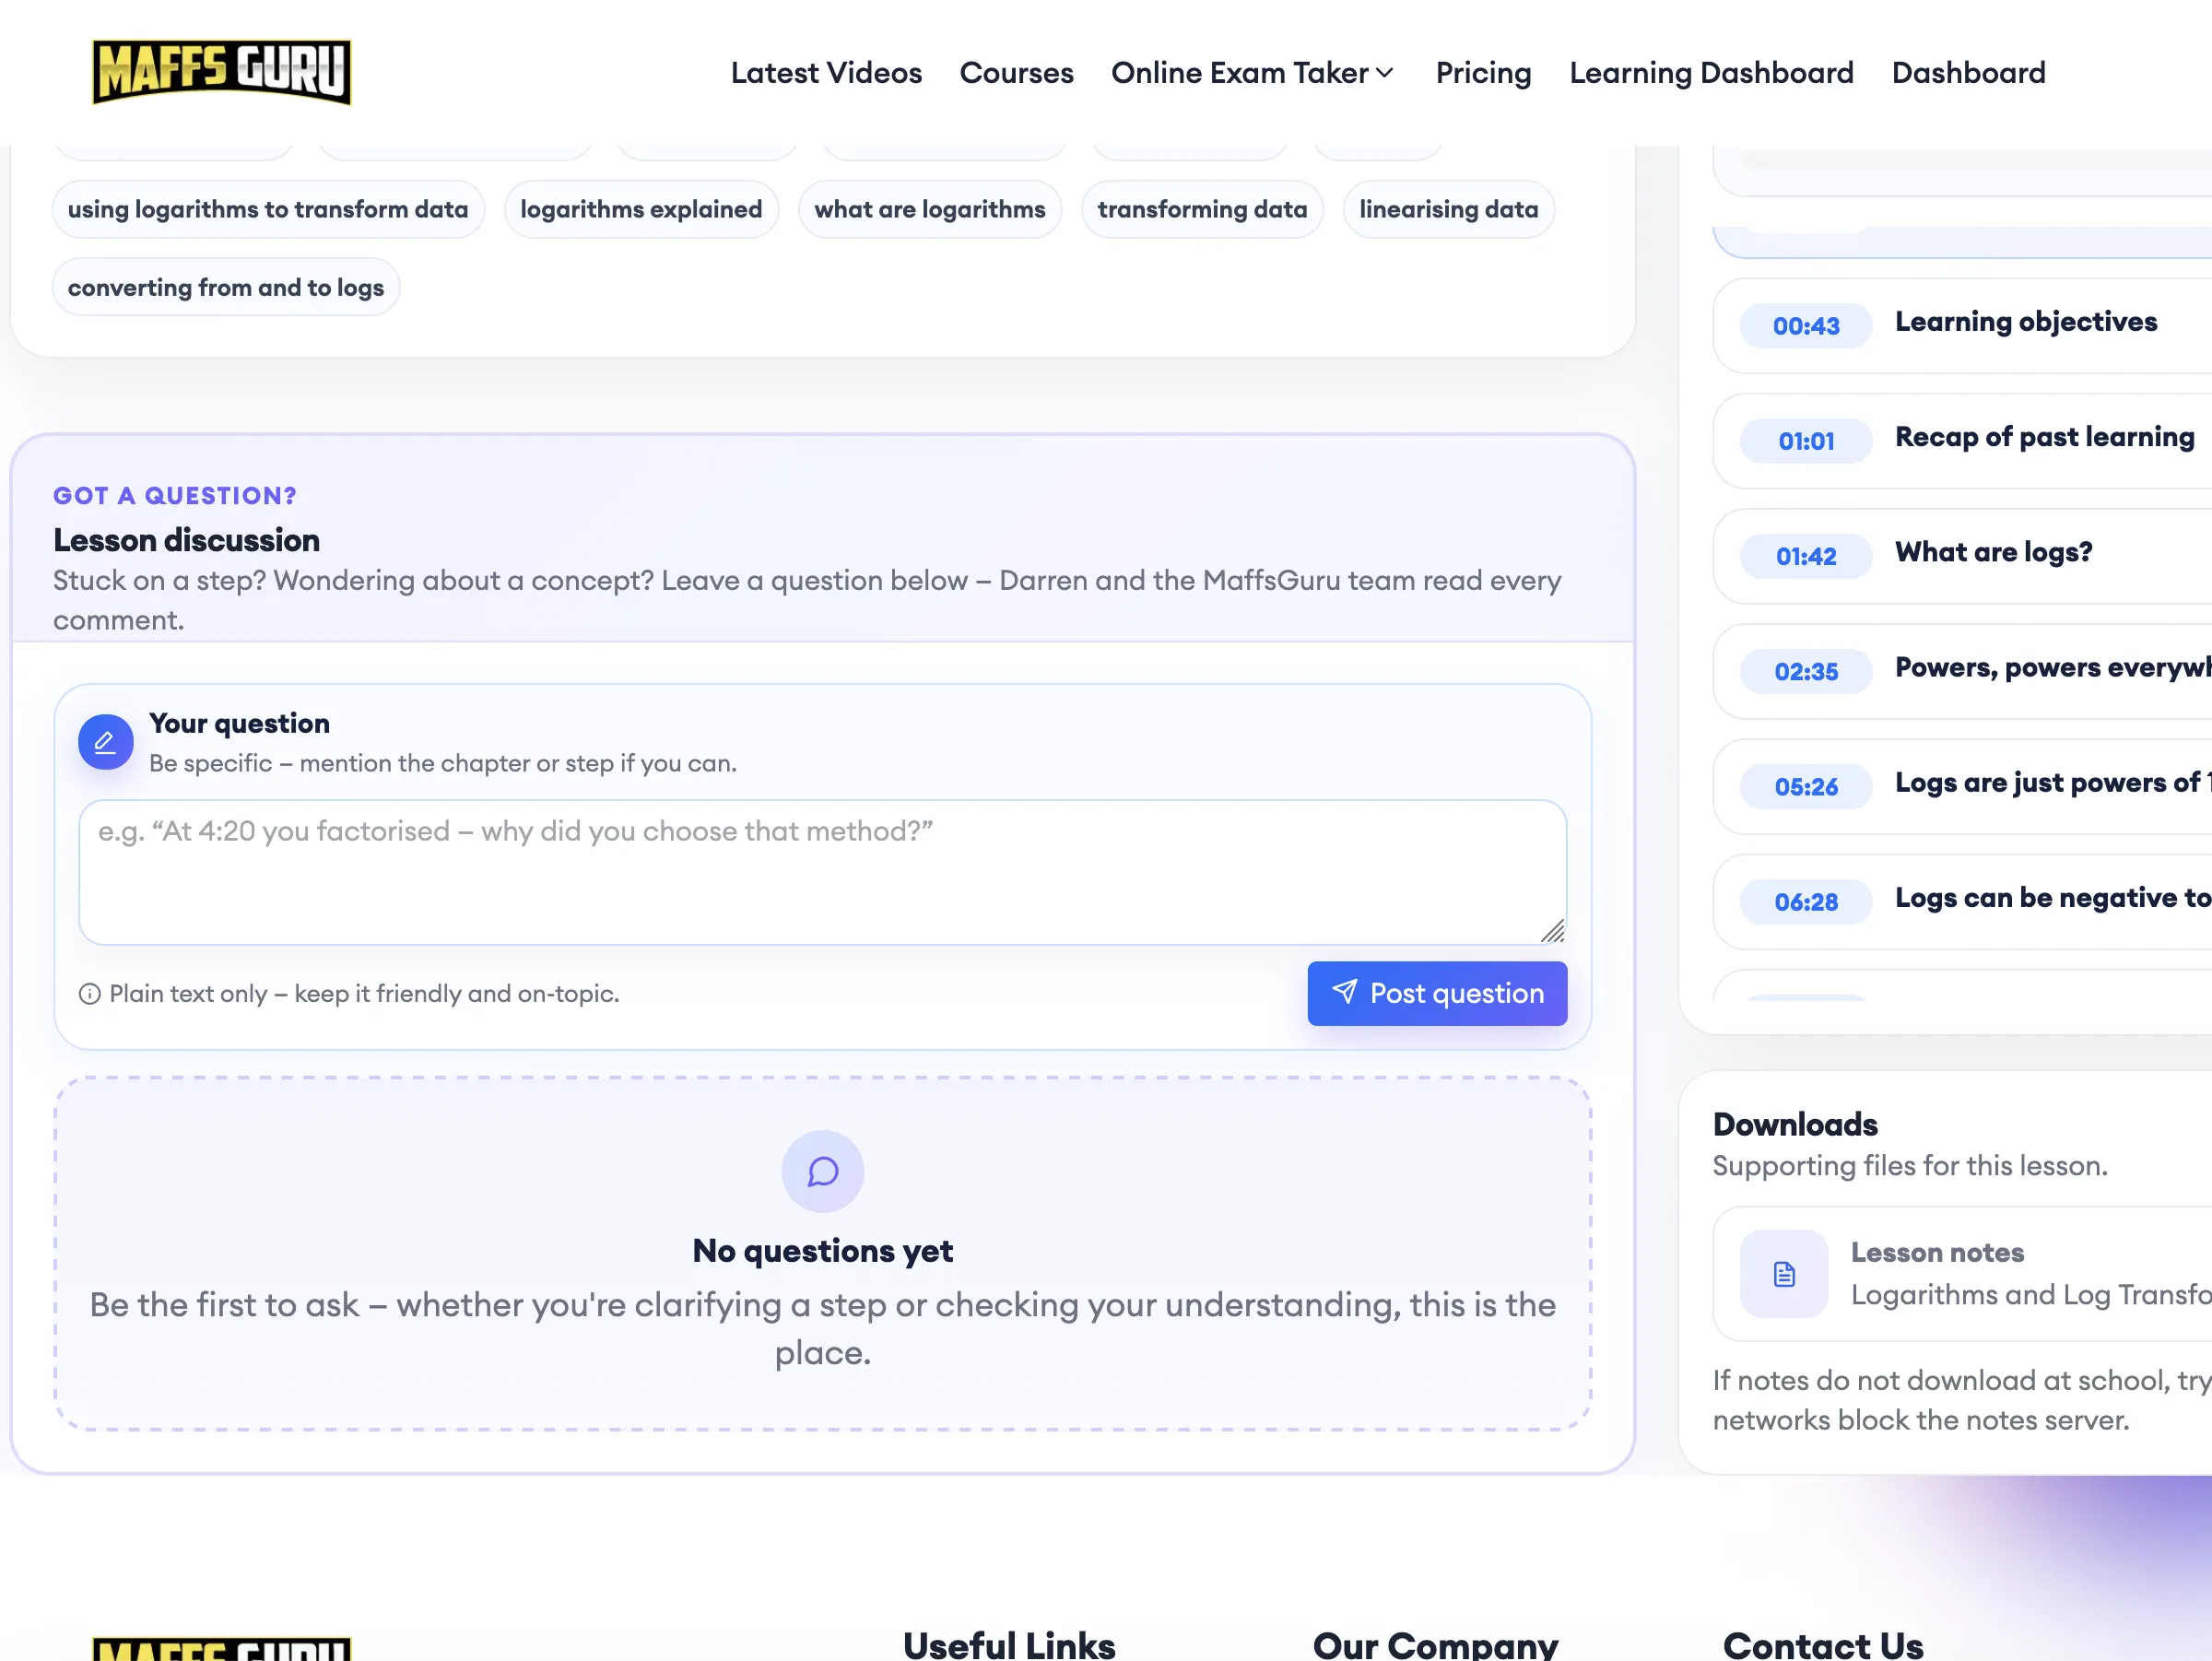Expand the Online Exam Taker dropdown chevron
This screenshot has height=1661, width=2212.
pos(1385,73)
